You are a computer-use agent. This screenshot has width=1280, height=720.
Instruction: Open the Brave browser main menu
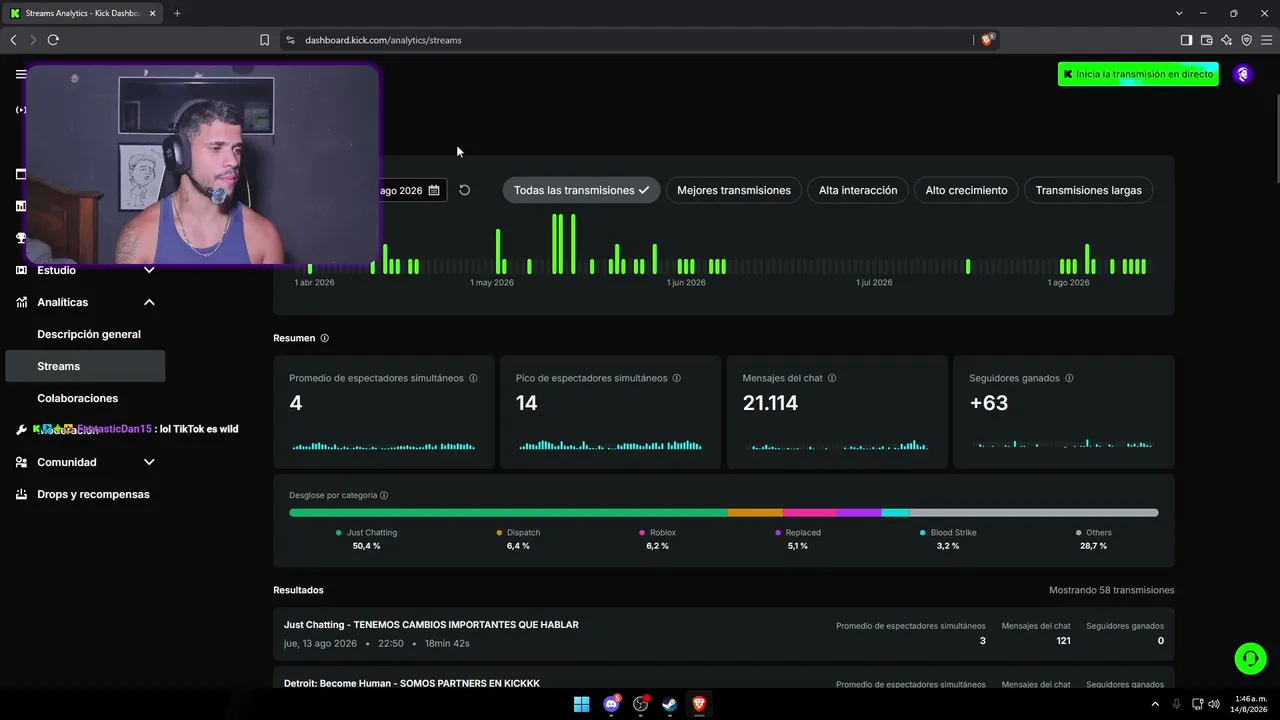(1266, 40)
